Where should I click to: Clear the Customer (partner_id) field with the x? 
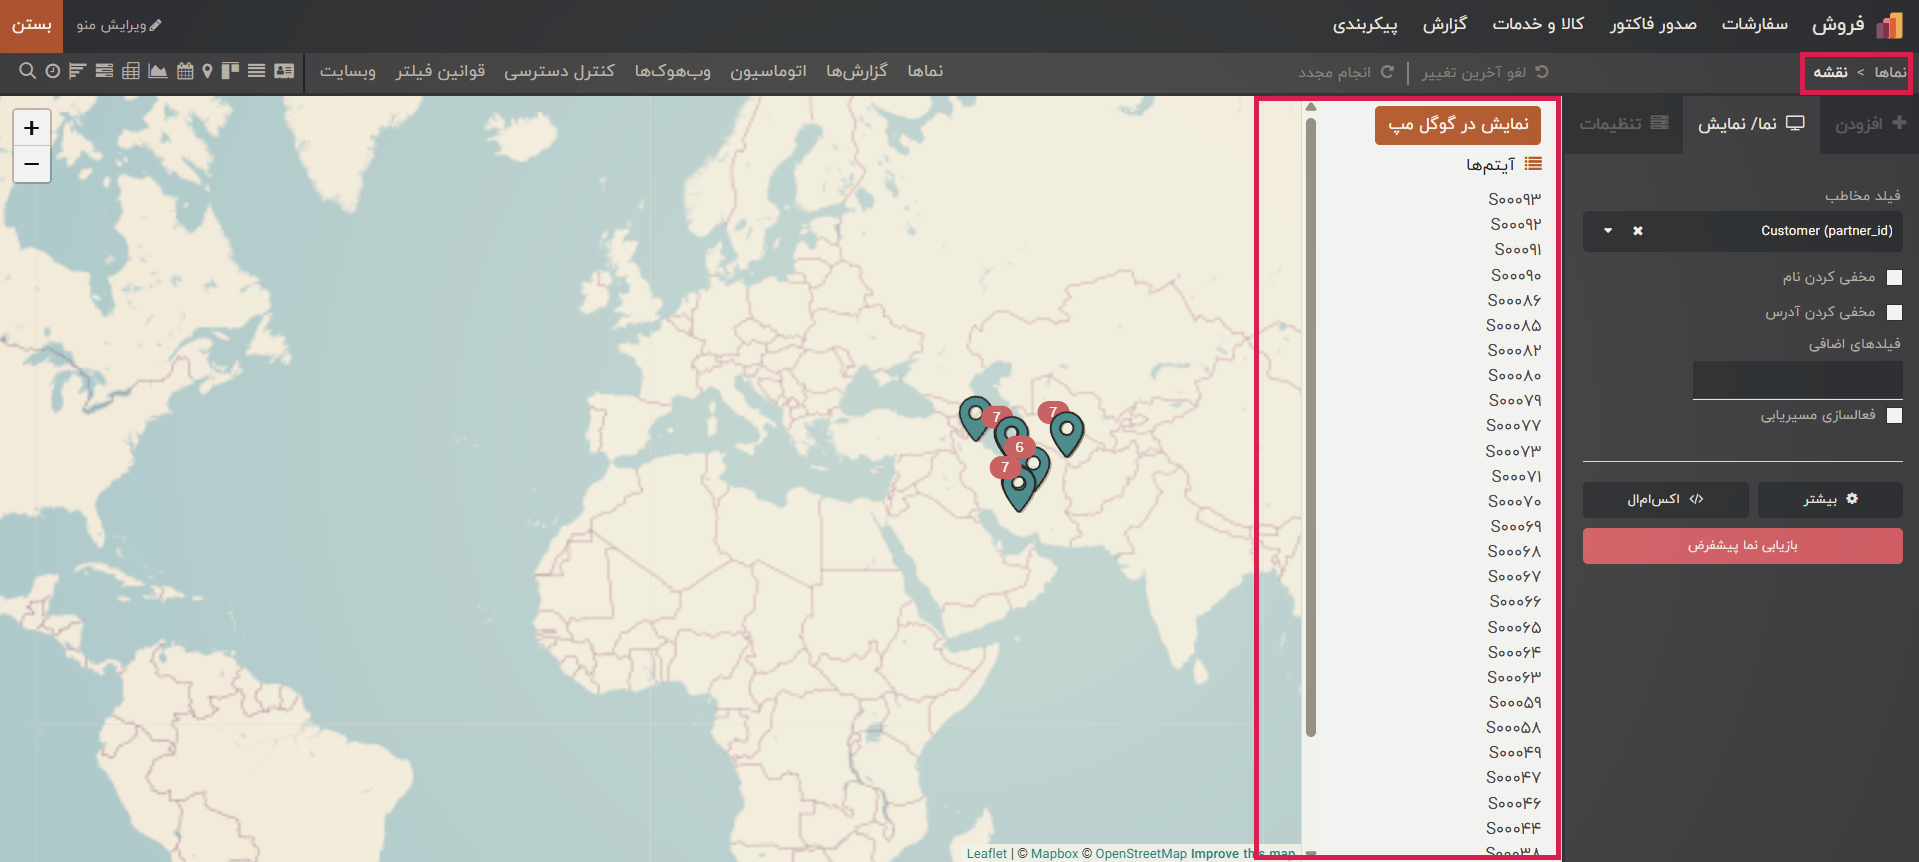(x=1638, y=231)
